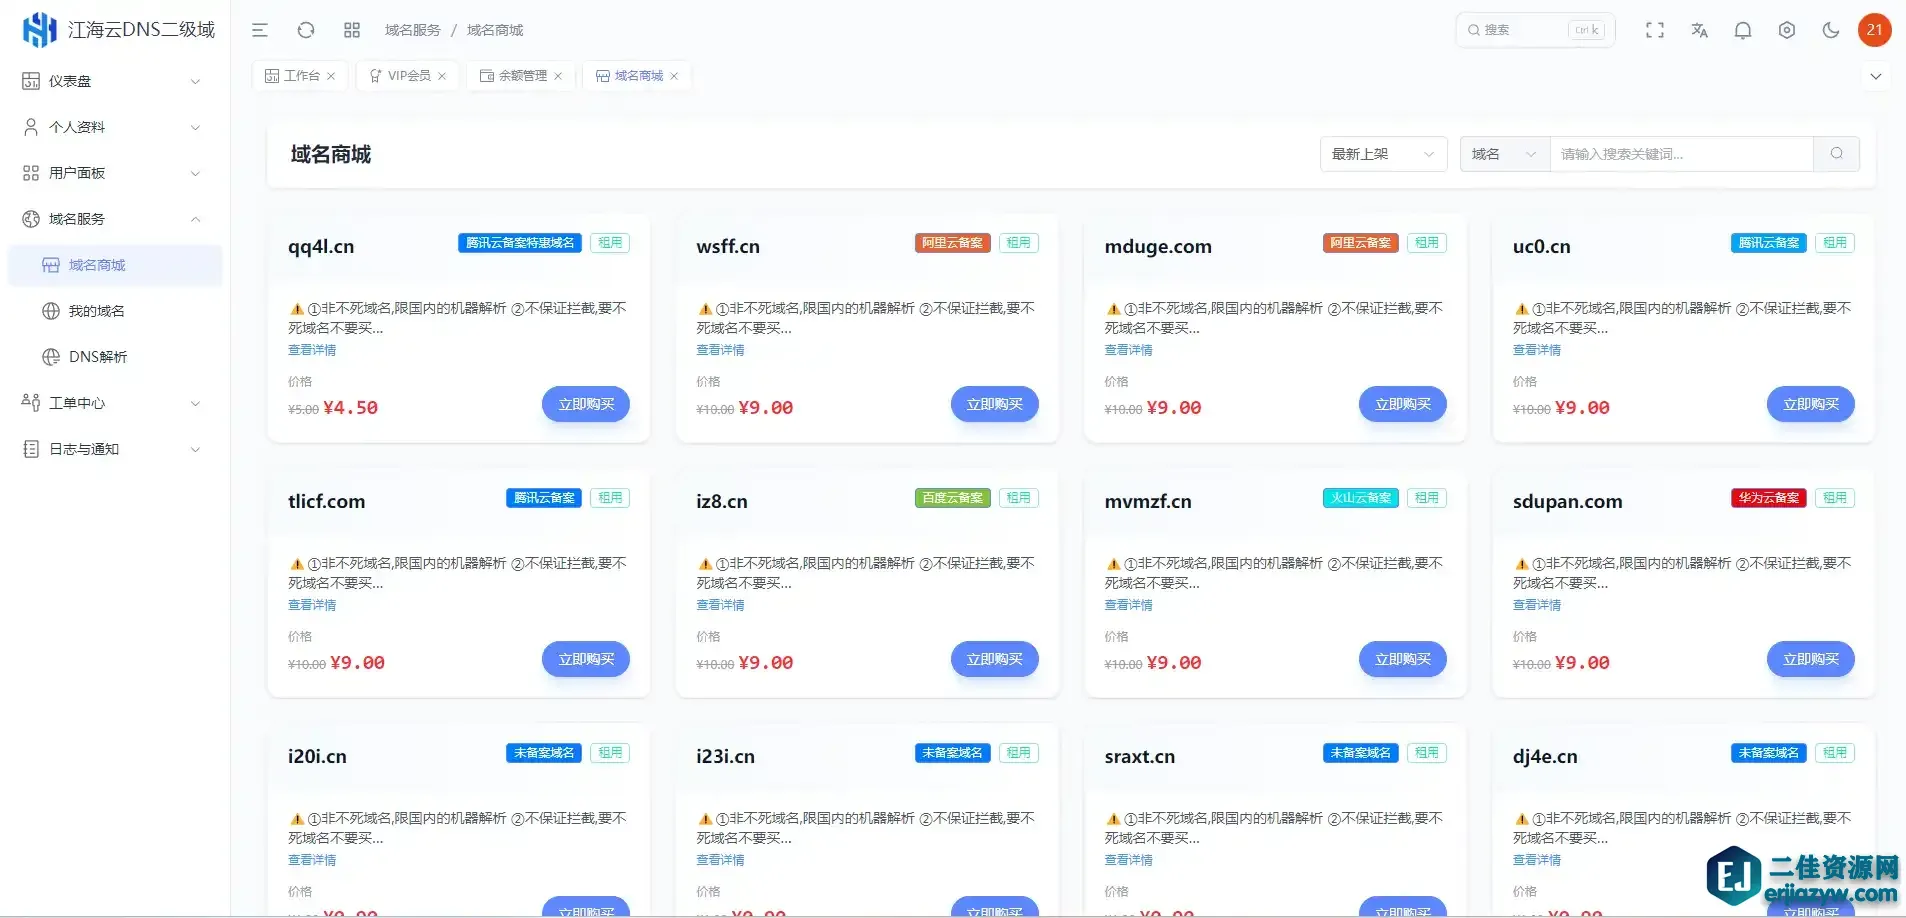Expand the 工单中心 sidebar menu
This screenshot has width=1906, height=918.
pyautogui.click(x=112, y=403)
